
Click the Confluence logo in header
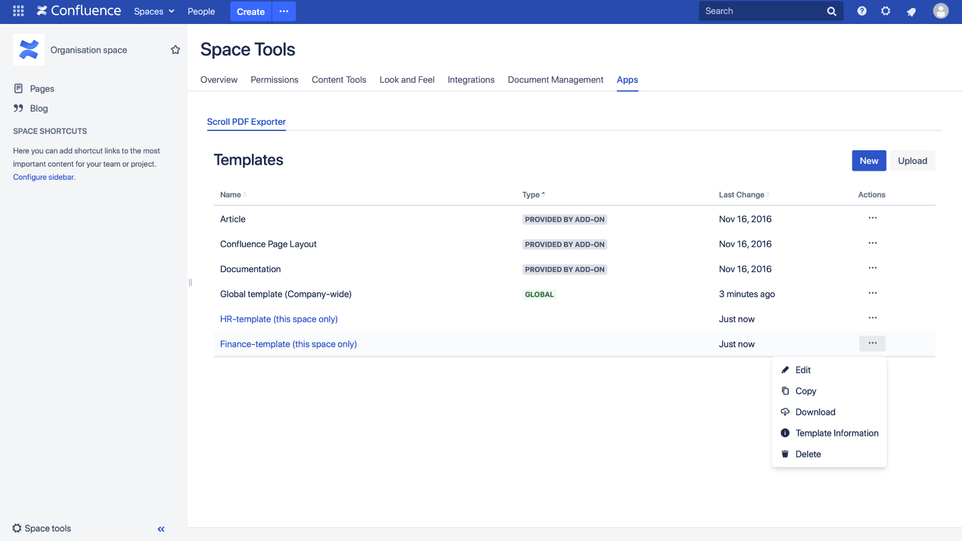point(79,11)
